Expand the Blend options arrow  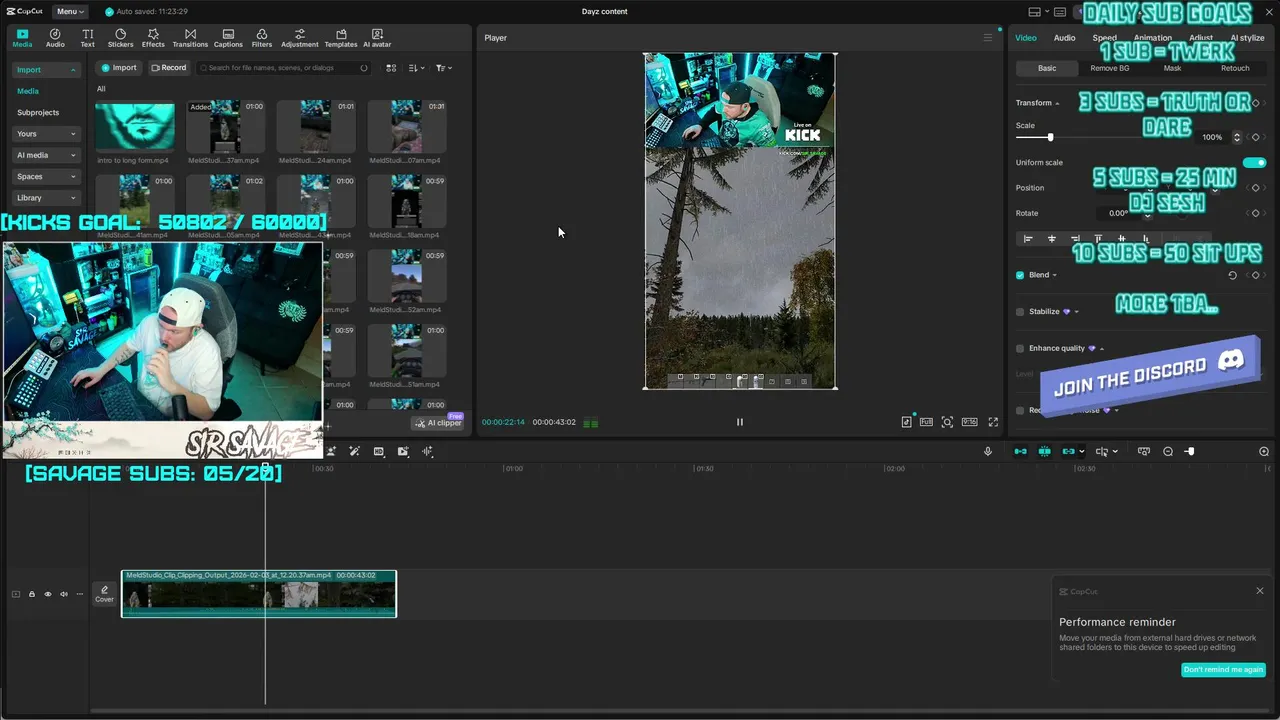click(1054, 276)
